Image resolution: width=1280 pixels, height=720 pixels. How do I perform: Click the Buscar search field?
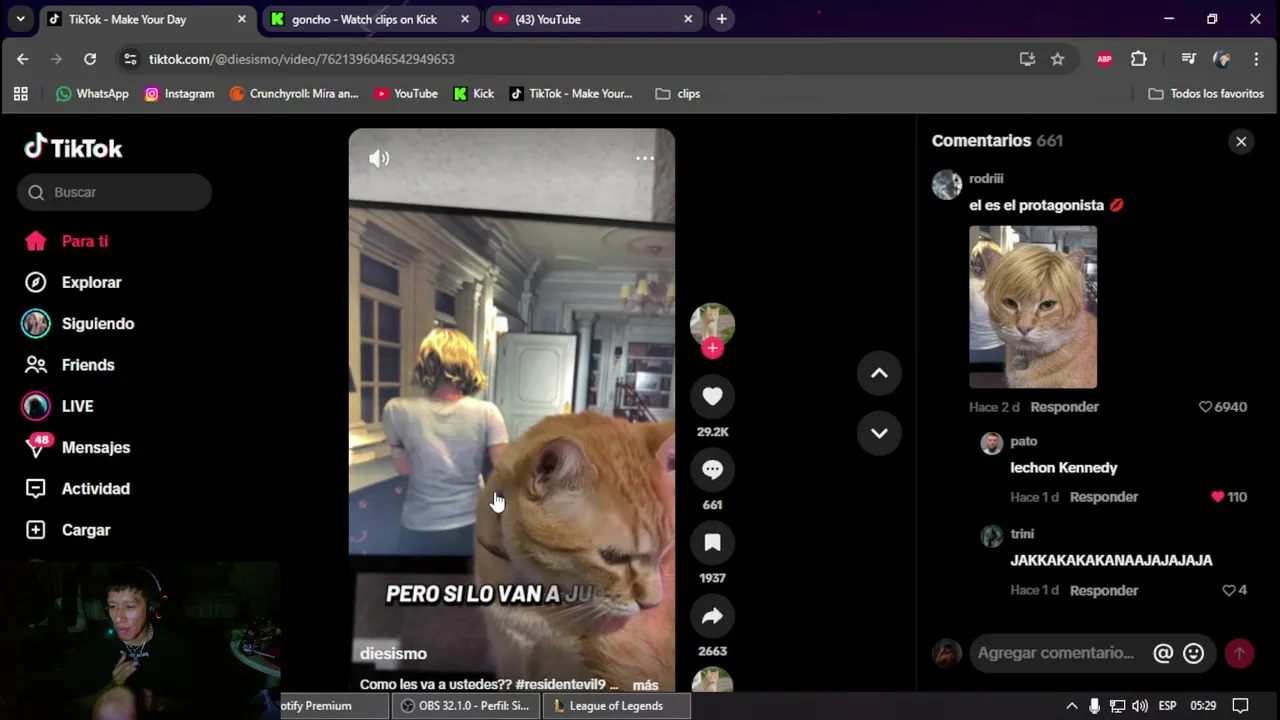pos(114,192)
